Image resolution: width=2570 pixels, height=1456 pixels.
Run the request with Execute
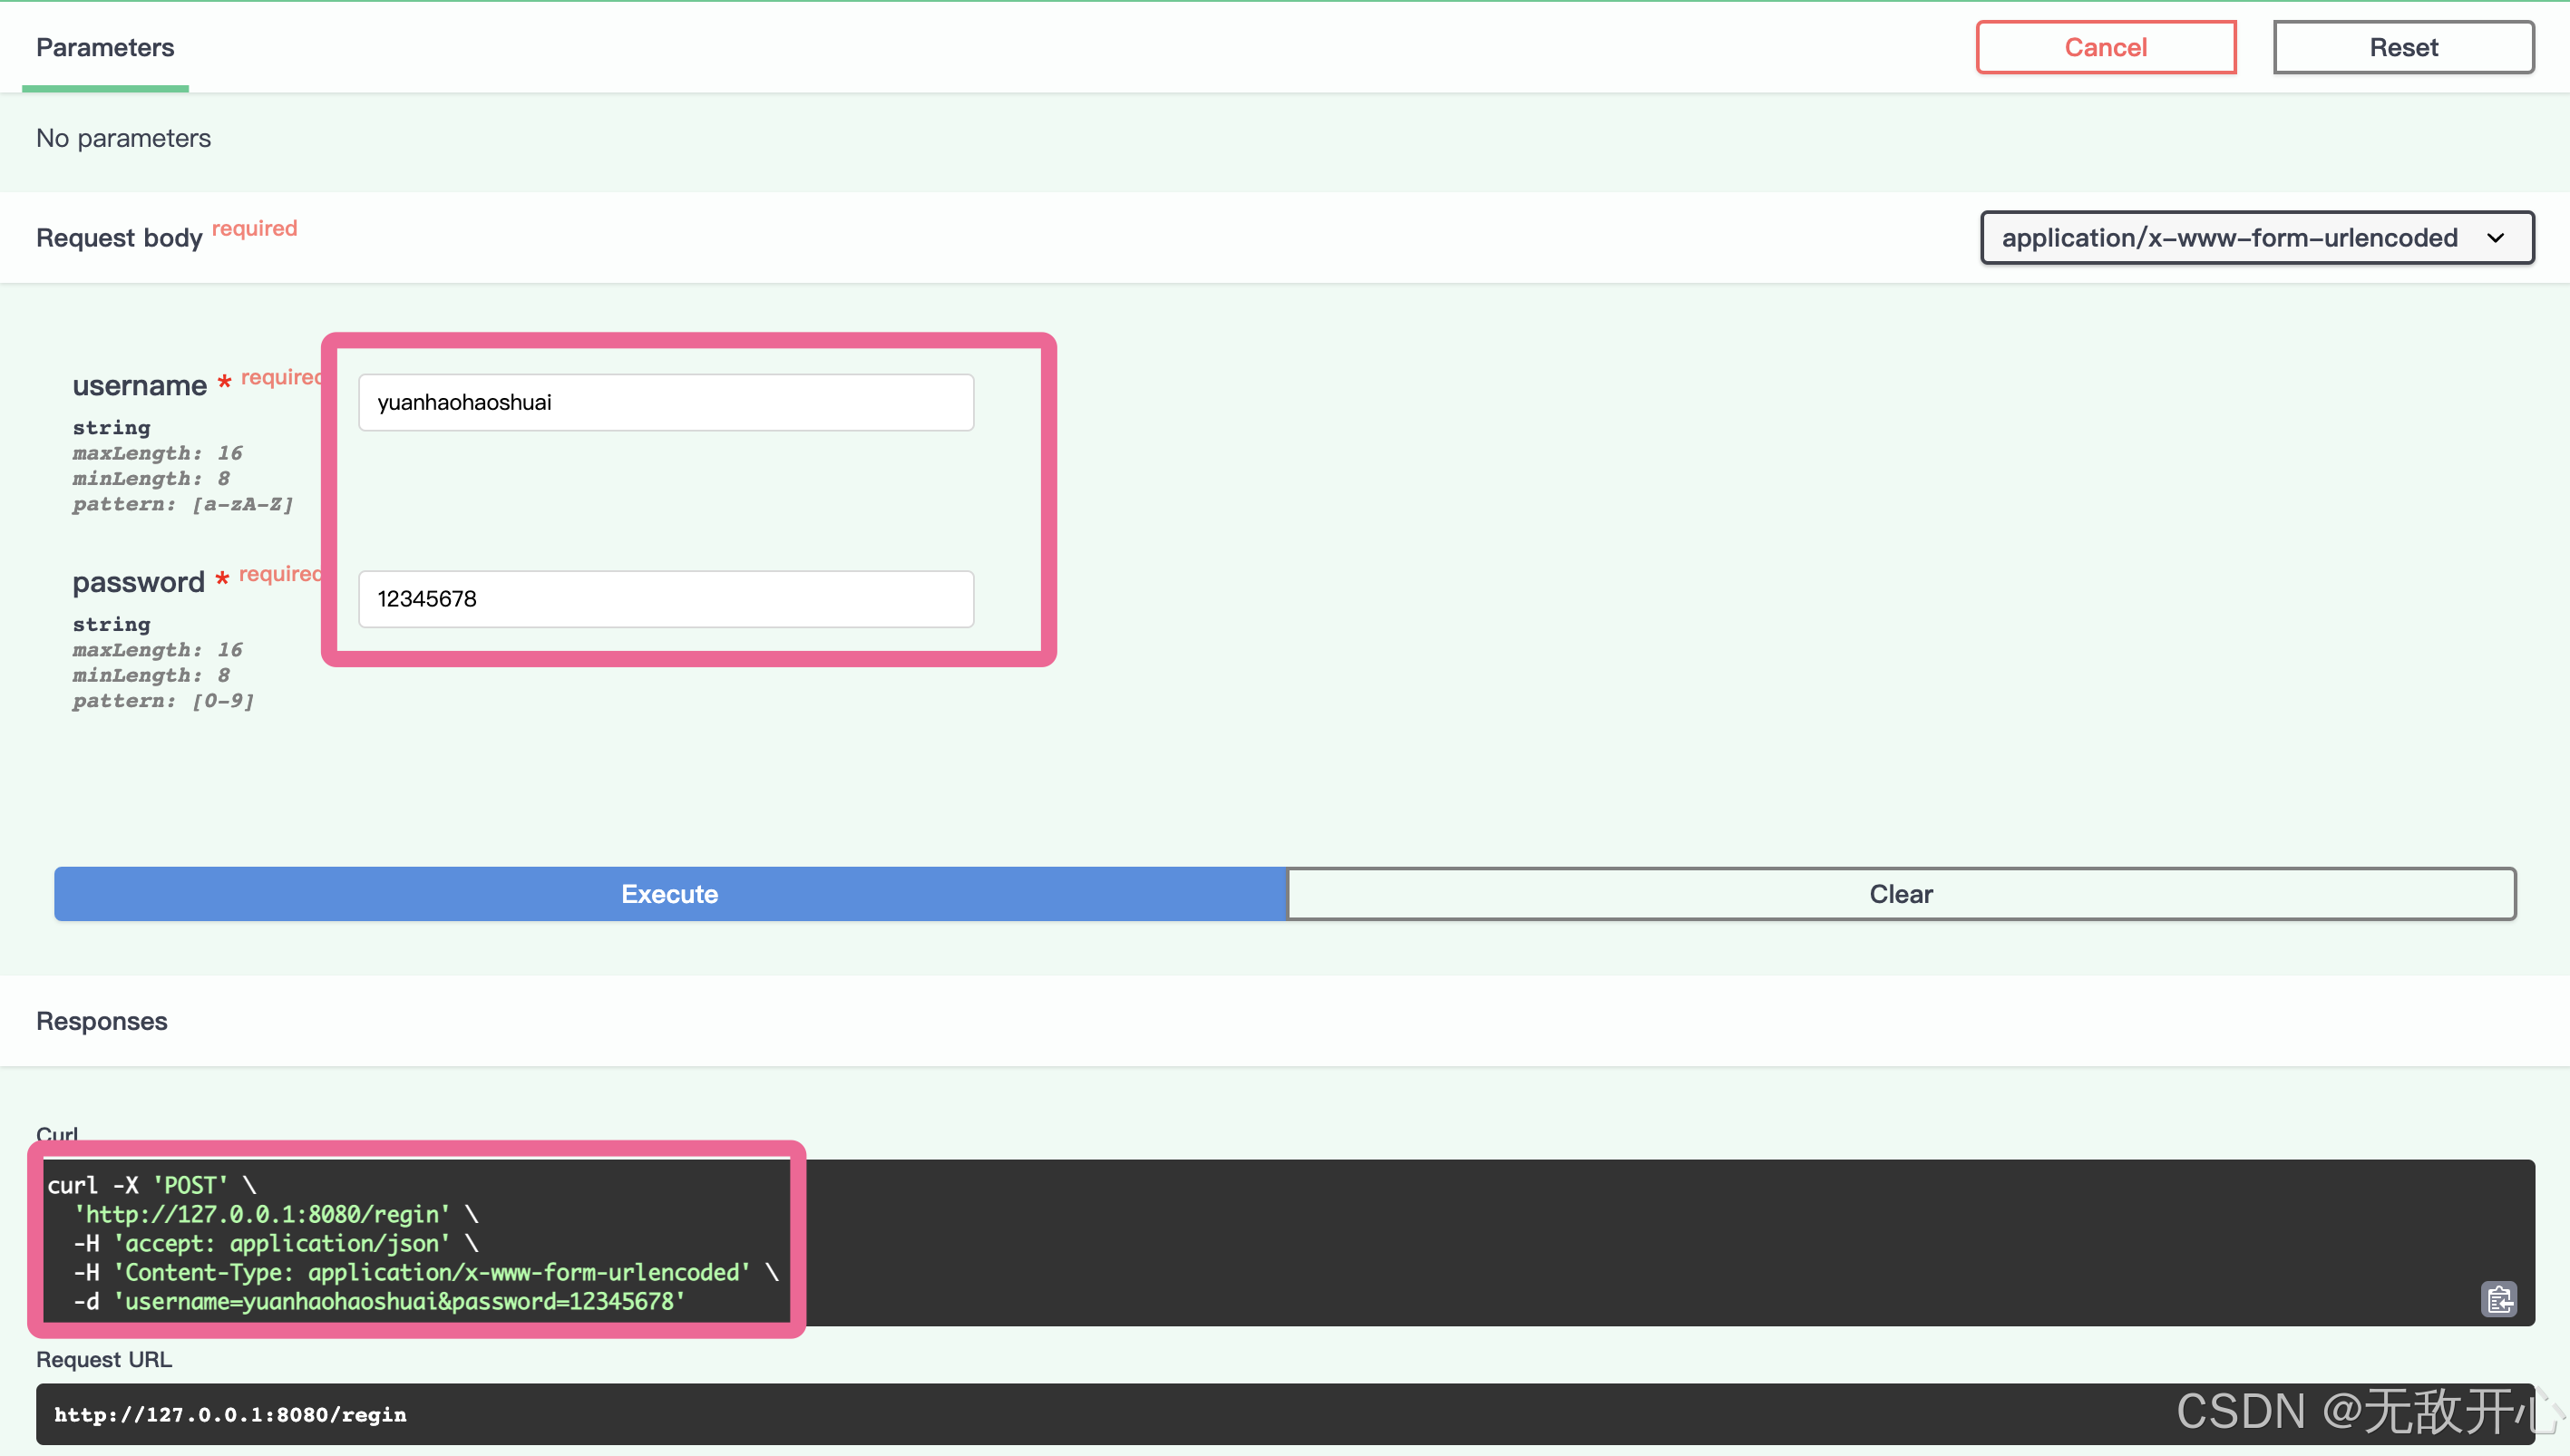(670, 894)
